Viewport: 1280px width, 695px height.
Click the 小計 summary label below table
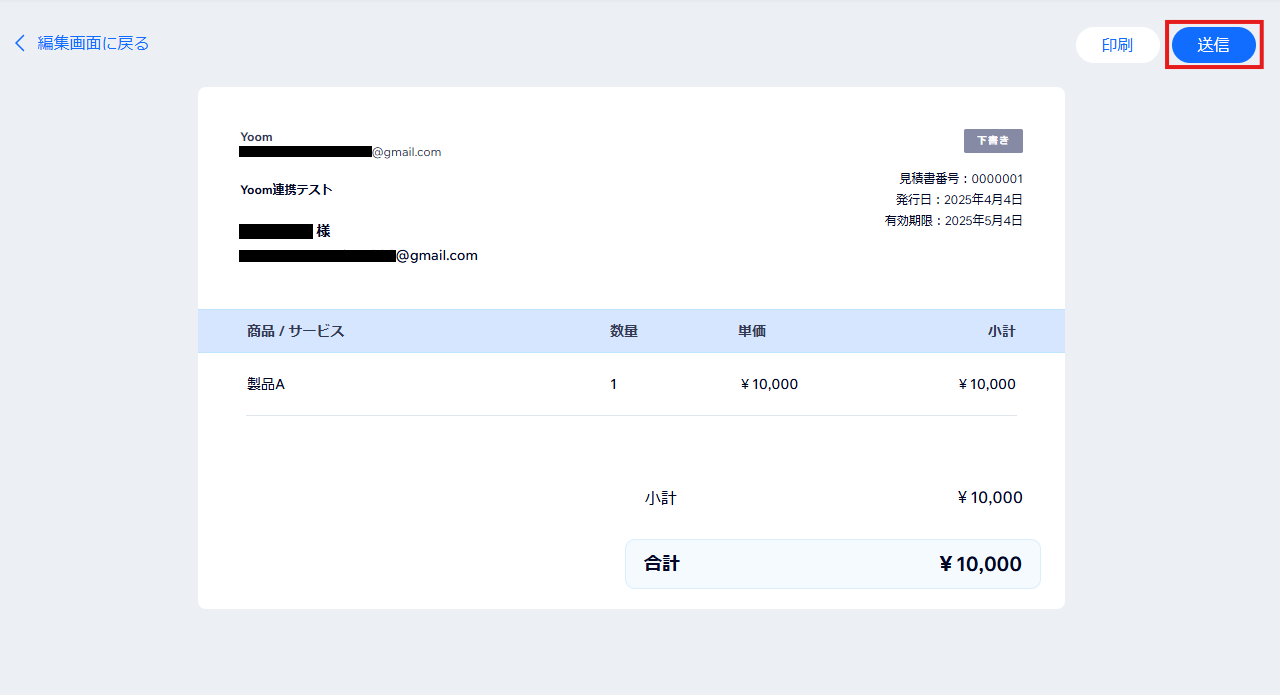click(660, 498)
